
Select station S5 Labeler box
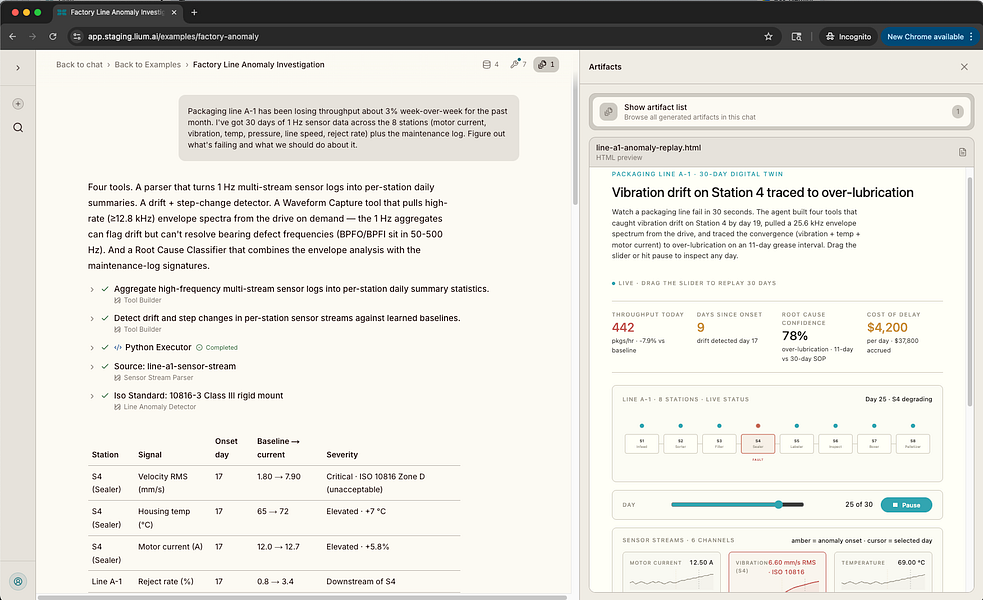(796, 443)
